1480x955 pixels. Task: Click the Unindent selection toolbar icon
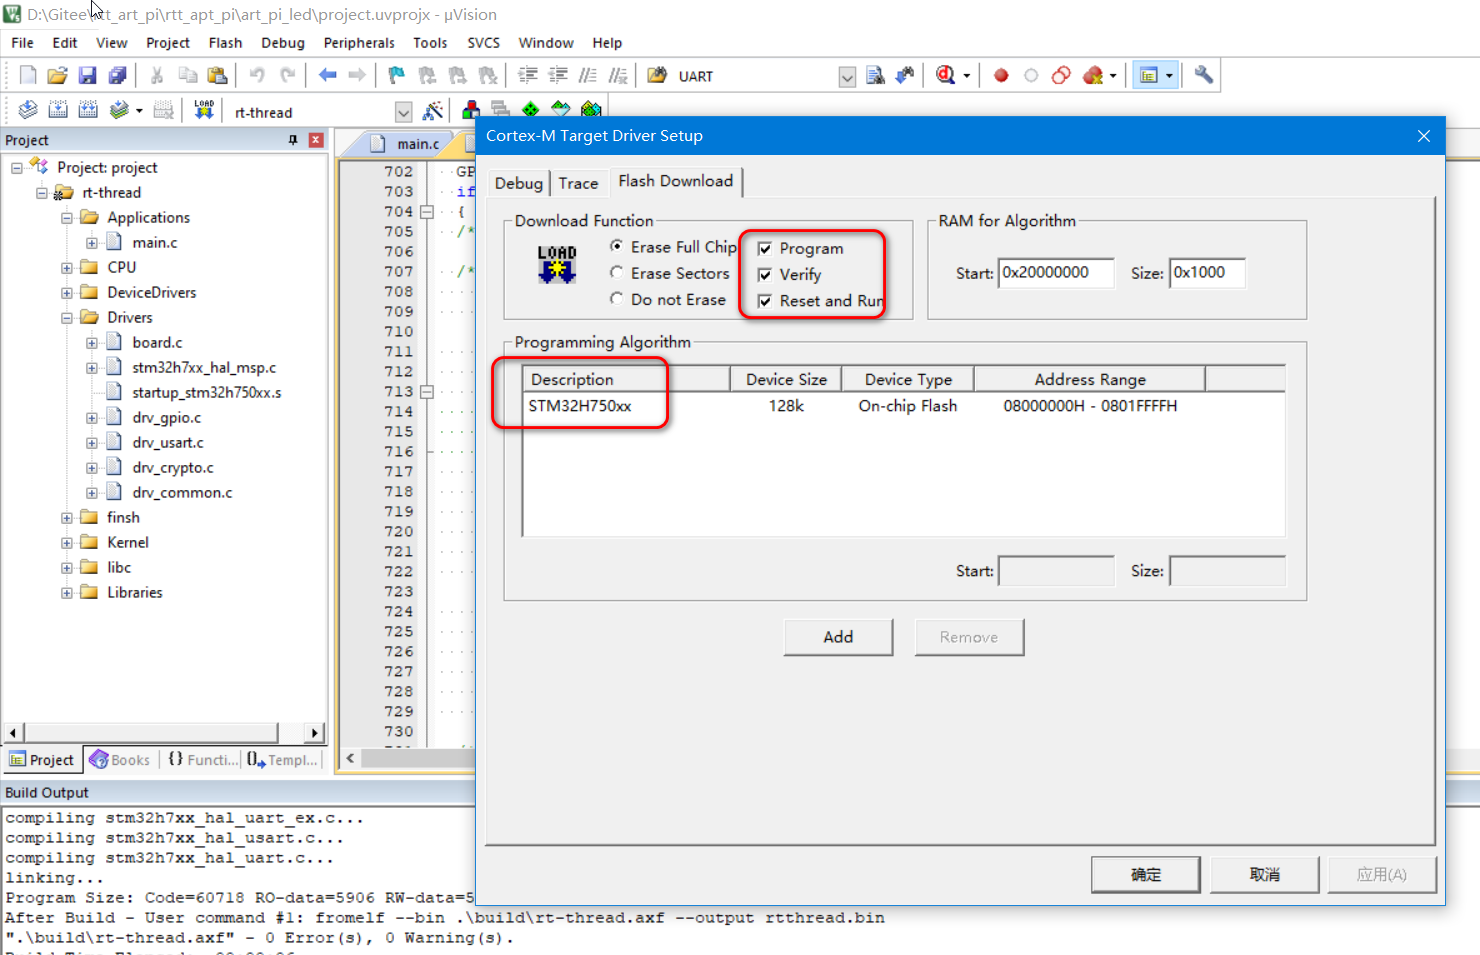click(558, 75)
